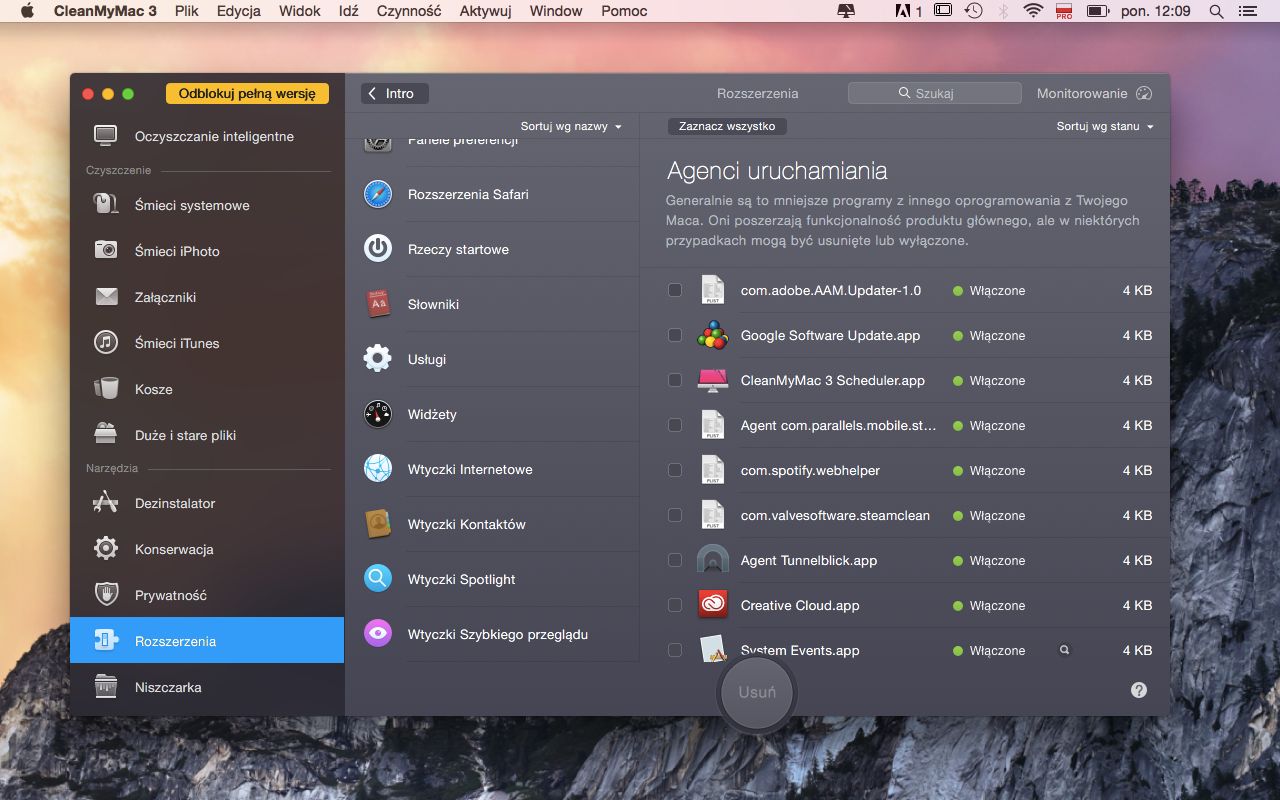This screenshot has width=1280, height=800.
Task: Open help question mark icon
Action: 1139,690
